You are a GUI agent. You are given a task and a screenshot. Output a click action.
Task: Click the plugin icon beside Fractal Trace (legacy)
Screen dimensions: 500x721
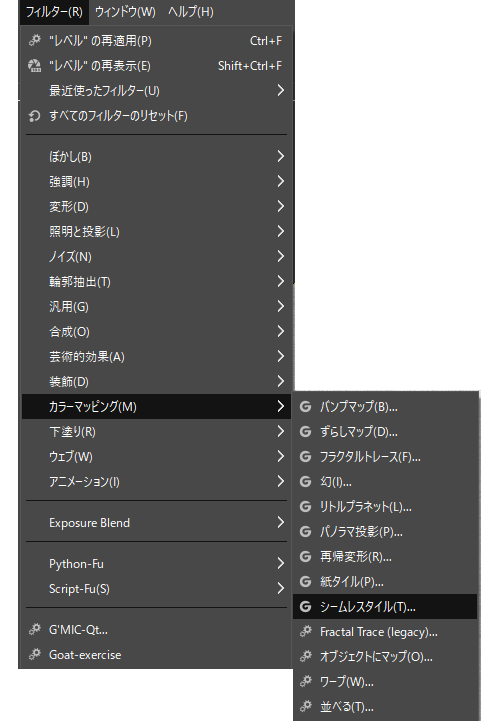[305, 632]
